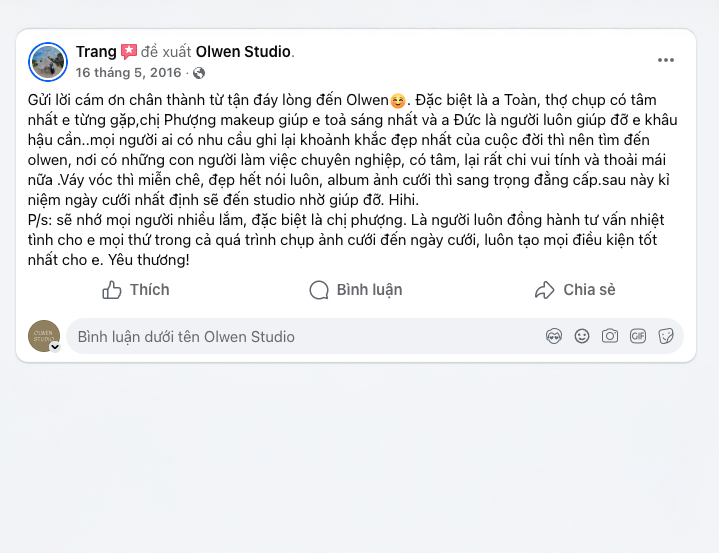Click the speech bubble comment icon
Screen dimensions: 719x553
pos(319,290)
